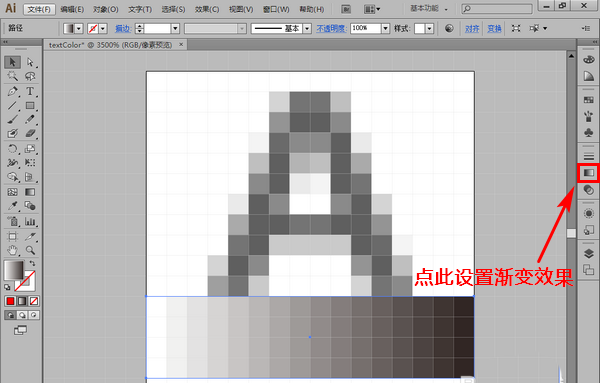
Task: Open the Symbols panel (club icon)
Action: point(589,132)
